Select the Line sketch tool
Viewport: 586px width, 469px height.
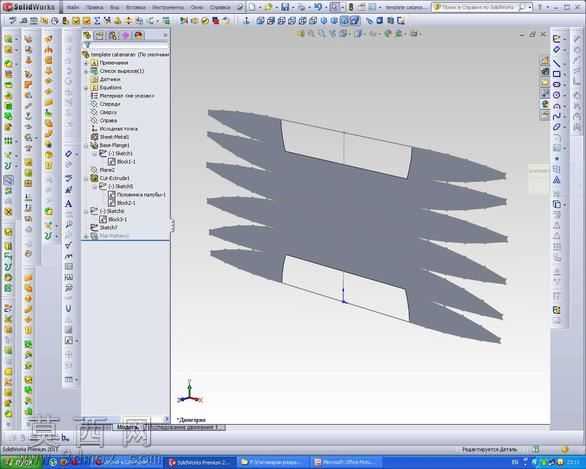(x=556, y=63)
